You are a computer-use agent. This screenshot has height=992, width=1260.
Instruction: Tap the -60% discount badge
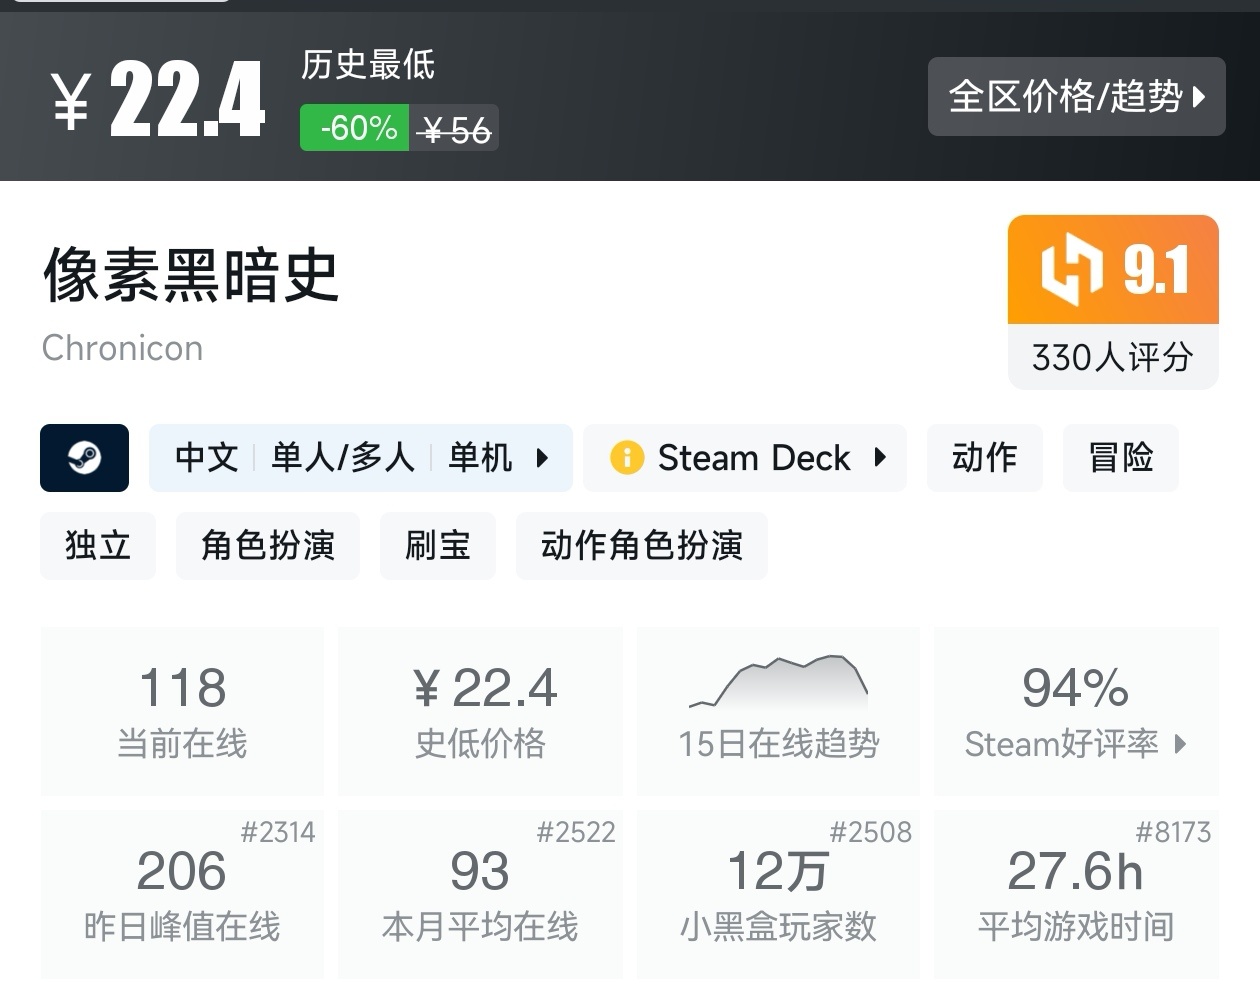click(x=355, y=129)
